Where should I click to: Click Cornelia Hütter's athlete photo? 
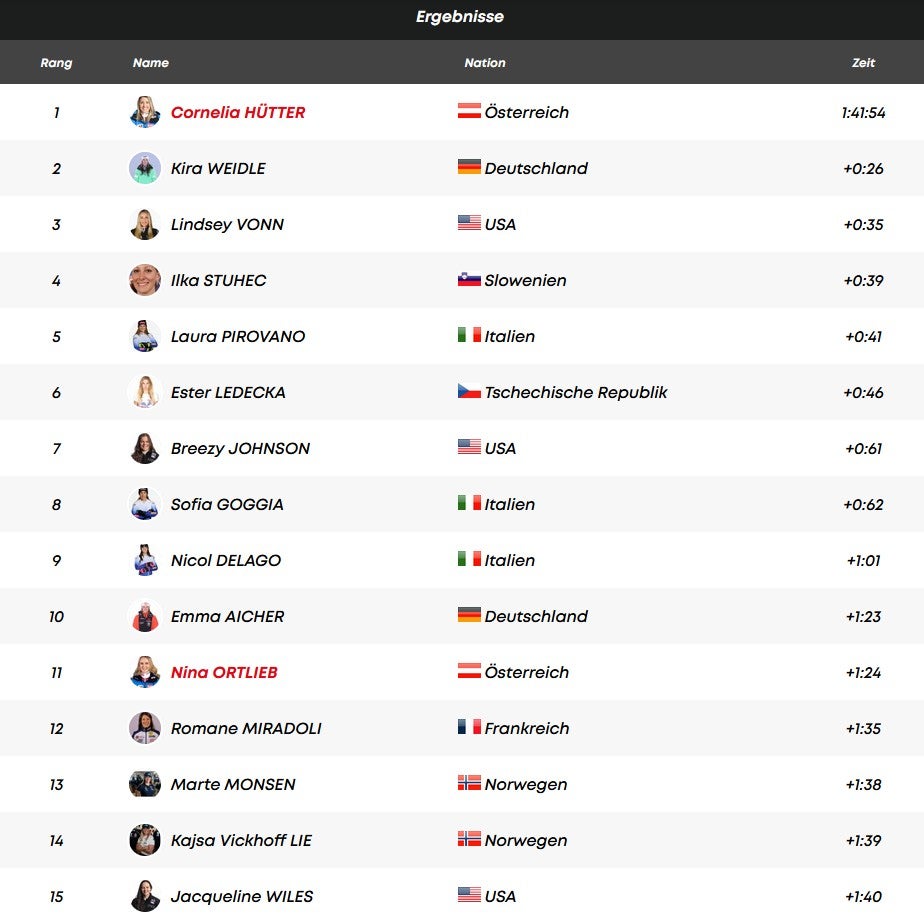(145, 112)
